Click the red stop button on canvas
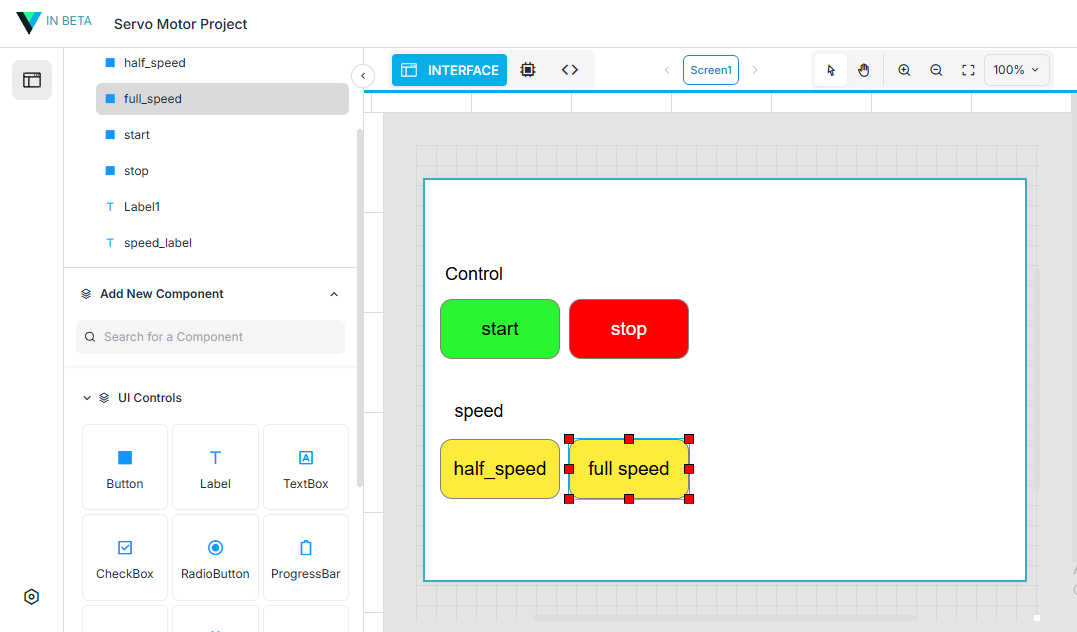The image size is (1077, 632). click(x=628, y=329)
